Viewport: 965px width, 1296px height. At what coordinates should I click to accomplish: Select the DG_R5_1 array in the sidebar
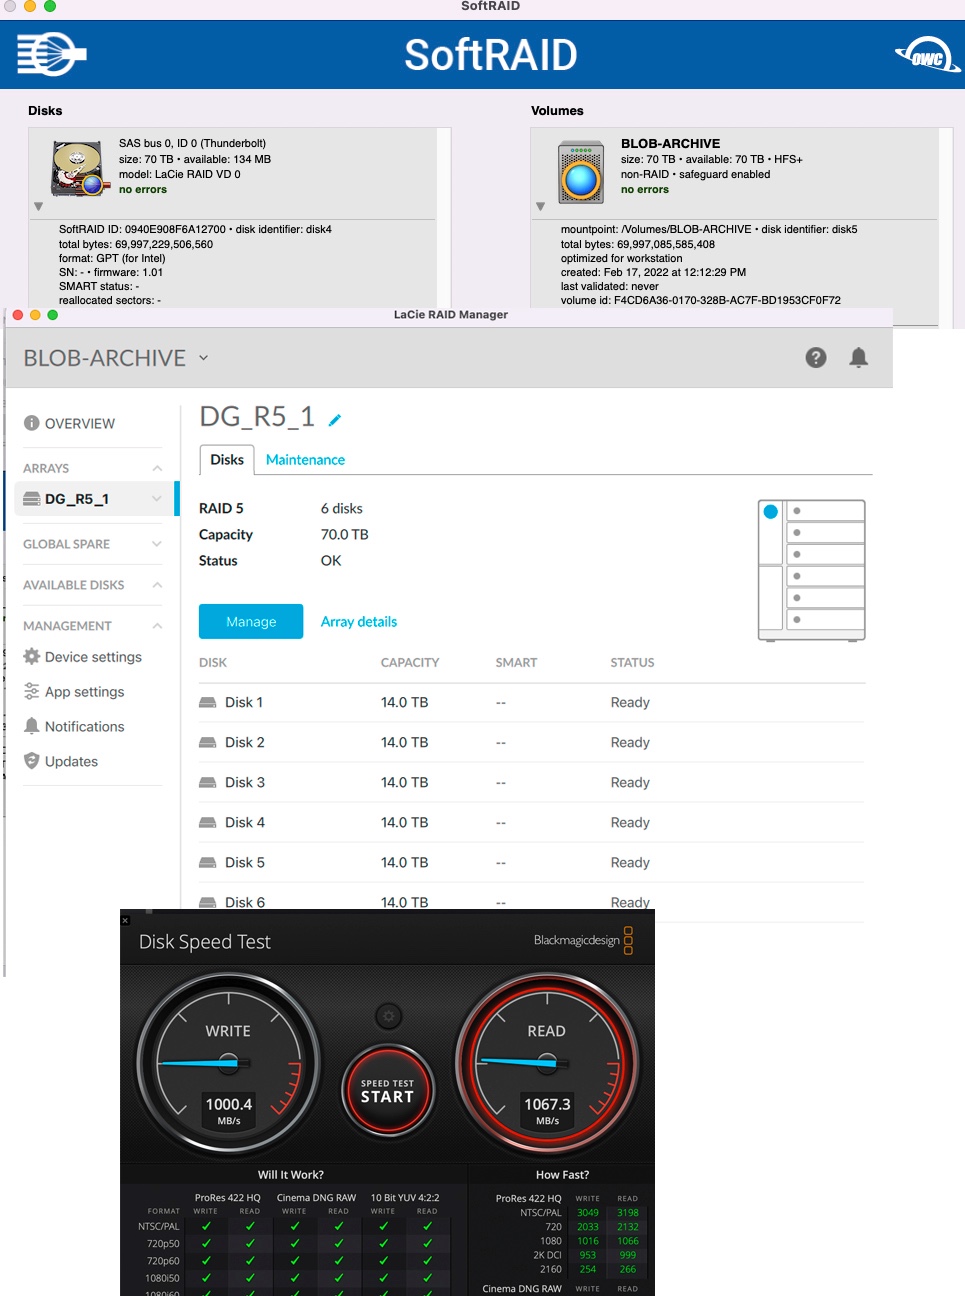77,499
